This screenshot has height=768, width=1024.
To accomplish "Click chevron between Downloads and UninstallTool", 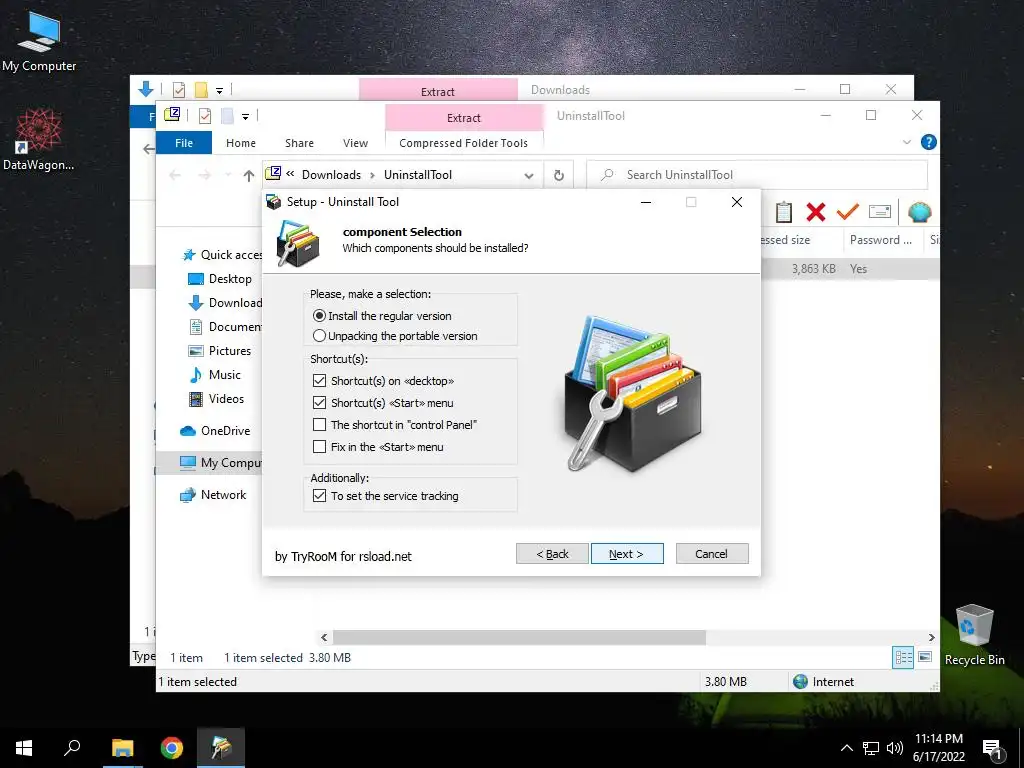I will click(372, 175).
